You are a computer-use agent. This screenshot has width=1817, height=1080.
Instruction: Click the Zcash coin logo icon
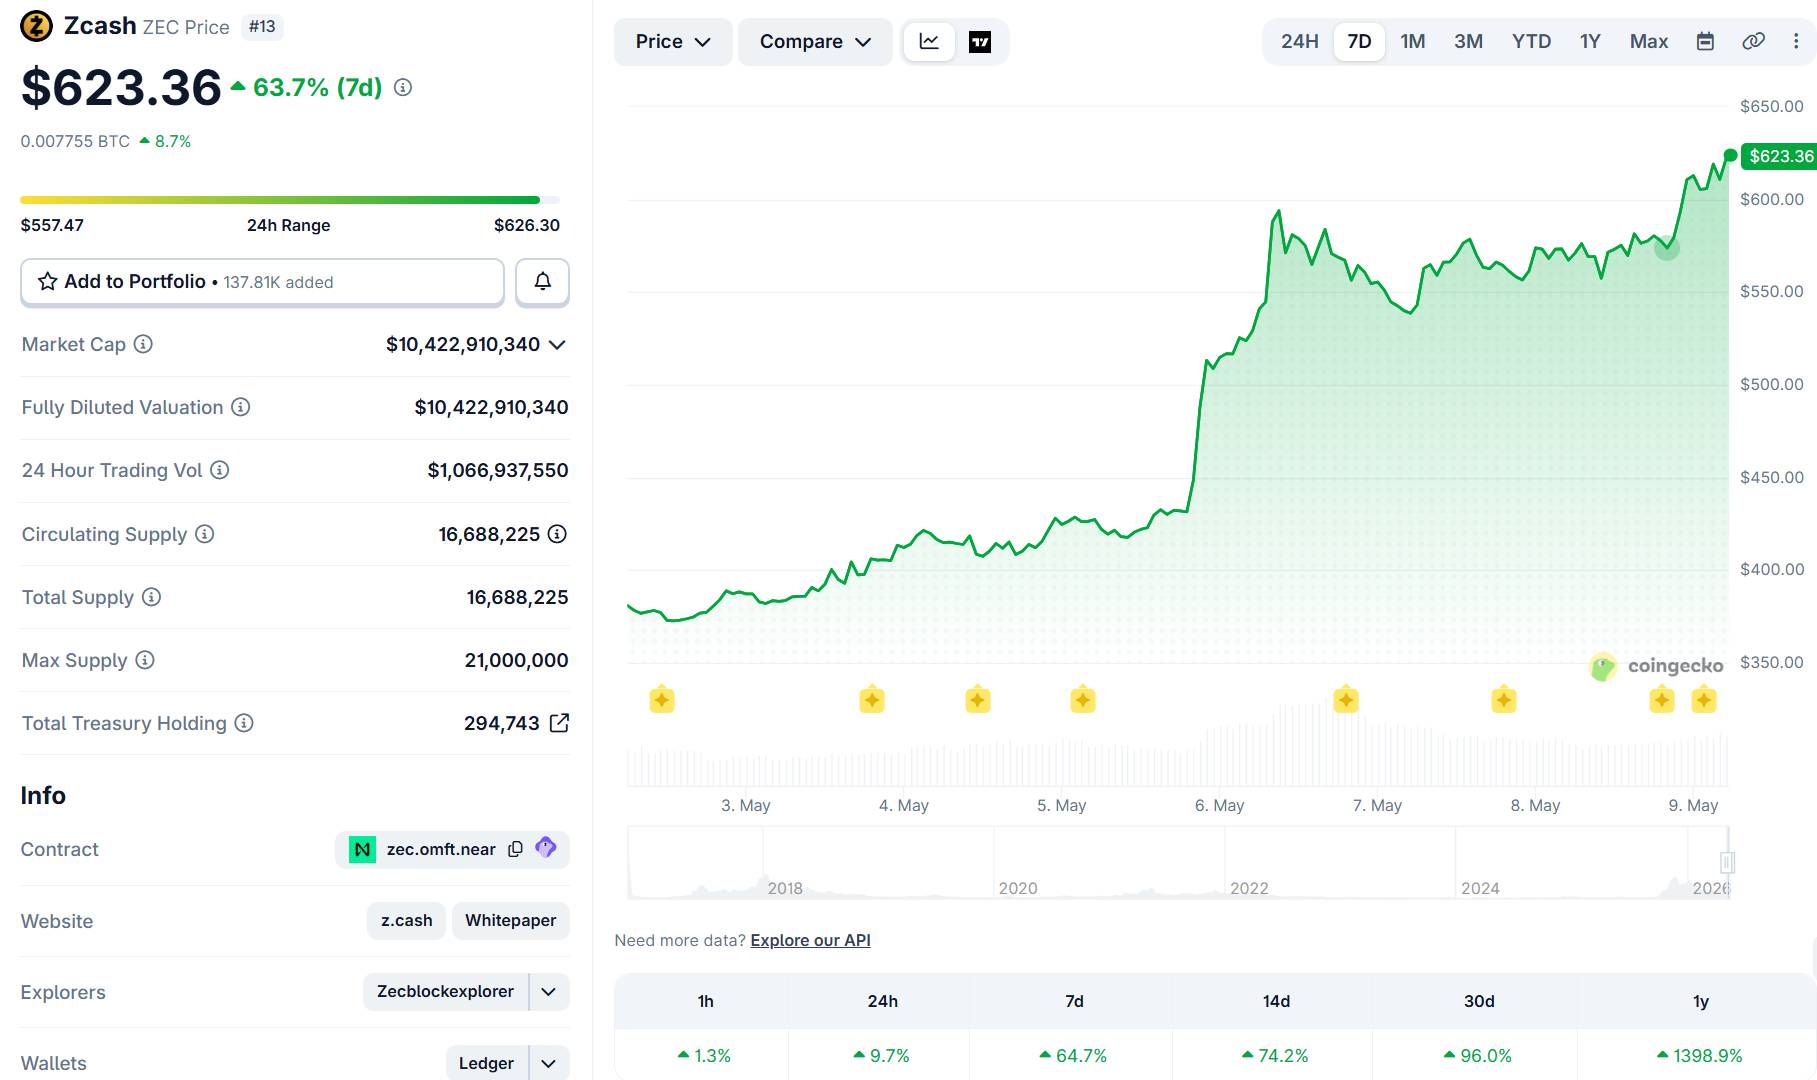coord(37,26)
